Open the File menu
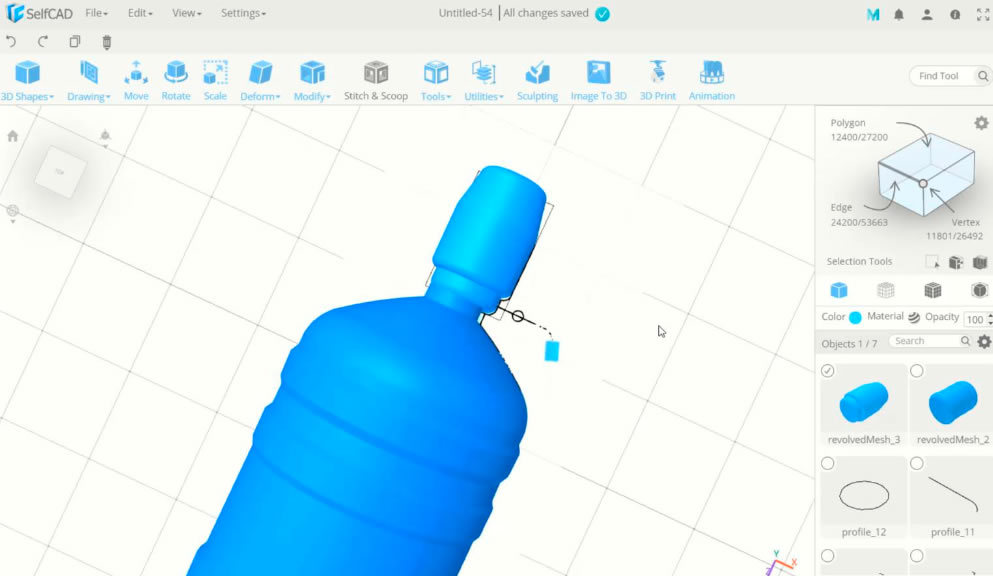Viewport: 993px width, 576px height. pyautogui.click(x=96, y=13)
